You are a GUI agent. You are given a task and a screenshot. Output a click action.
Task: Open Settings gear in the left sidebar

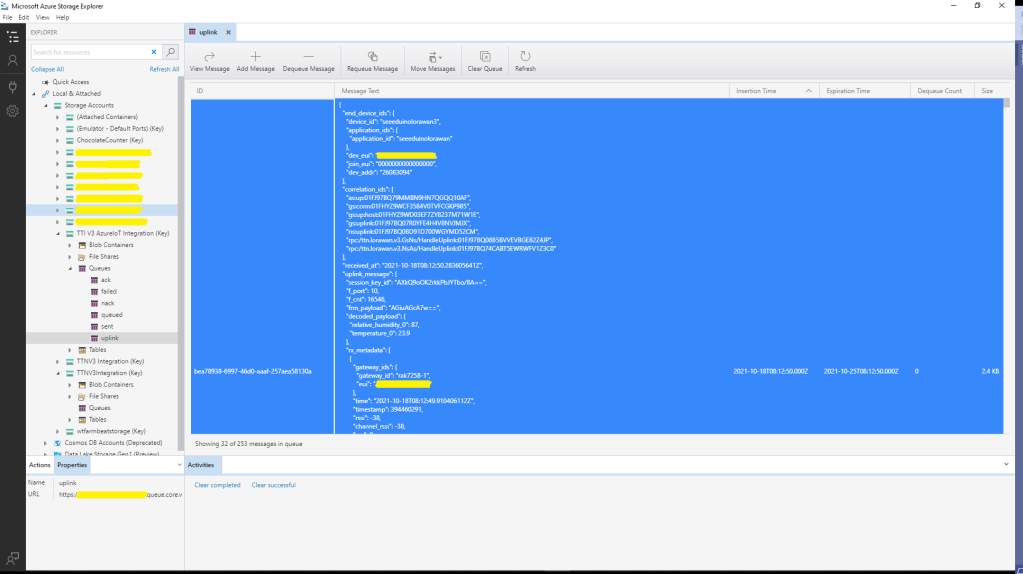tap(12, 110)
